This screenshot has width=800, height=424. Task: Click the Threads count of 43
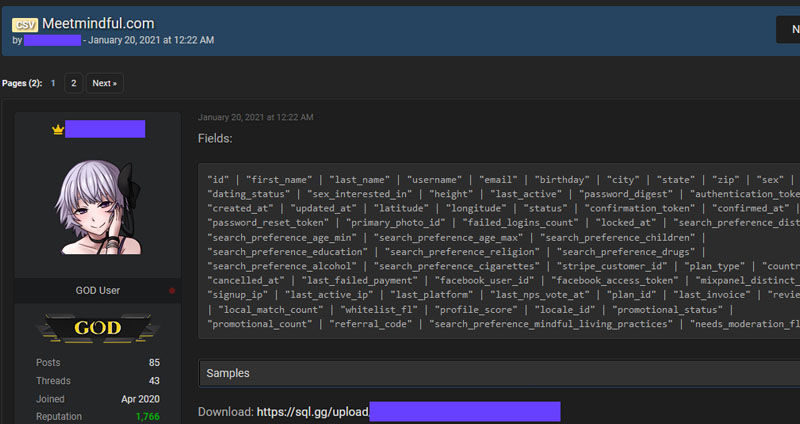coord(154,381)
